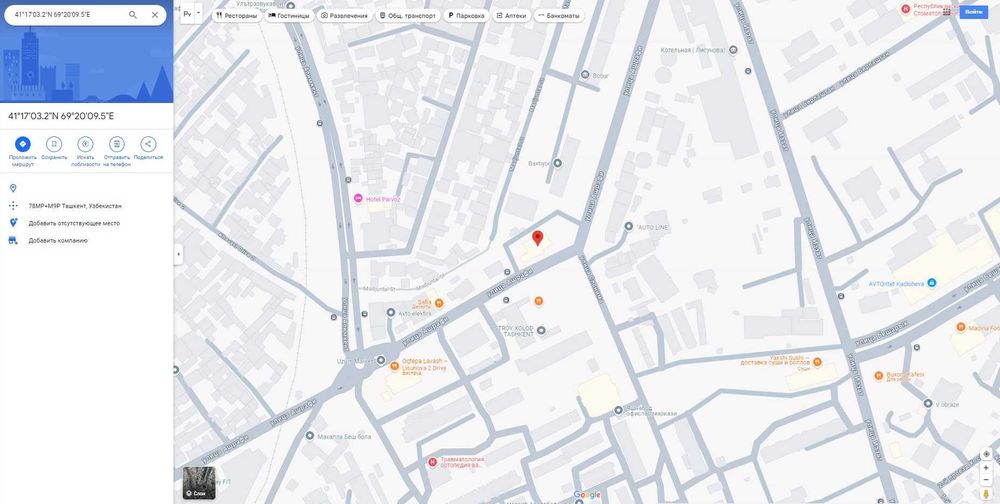Click the Отправить на телефон icon

pyautogui.click(x=117, y=144)
